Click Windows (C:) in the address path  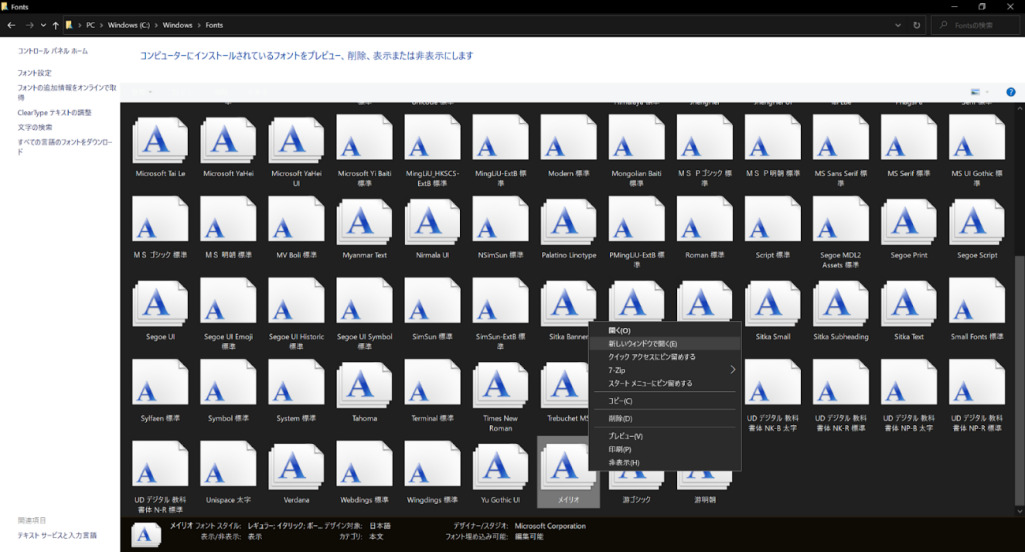(129, 25)
